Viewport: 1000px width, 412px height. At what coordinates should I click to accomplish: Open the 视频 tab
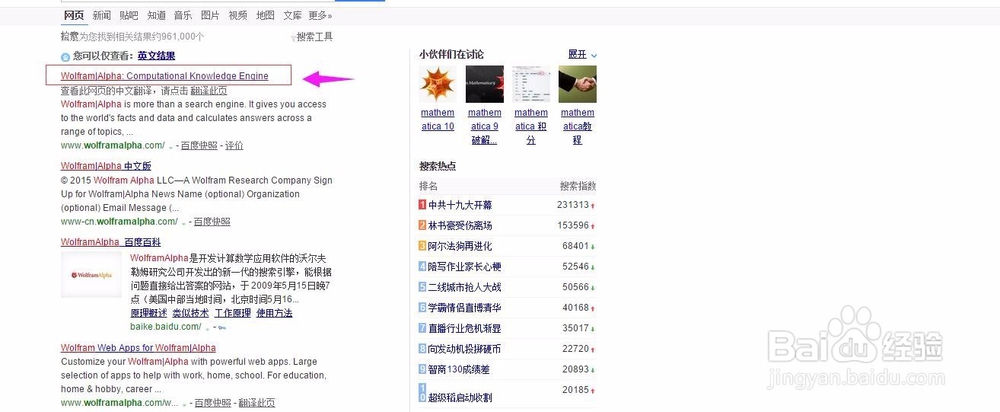point(237,15)
